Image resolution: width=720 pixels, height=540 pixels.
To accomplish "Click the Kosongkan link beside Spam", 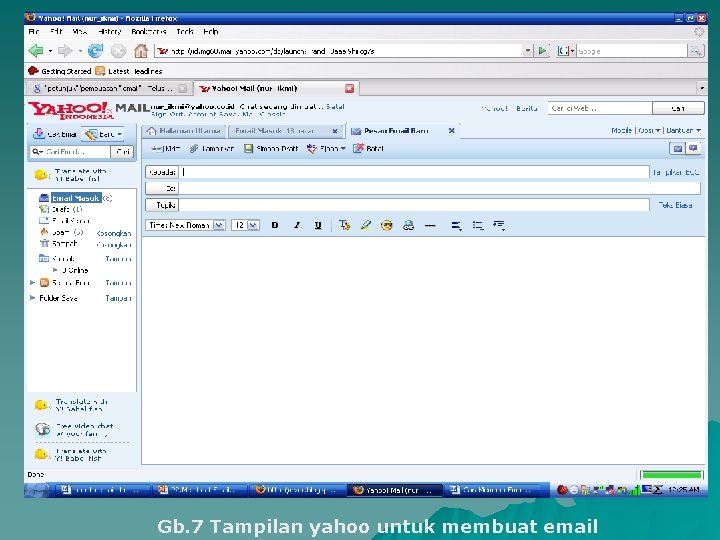I will pos(114,233).
